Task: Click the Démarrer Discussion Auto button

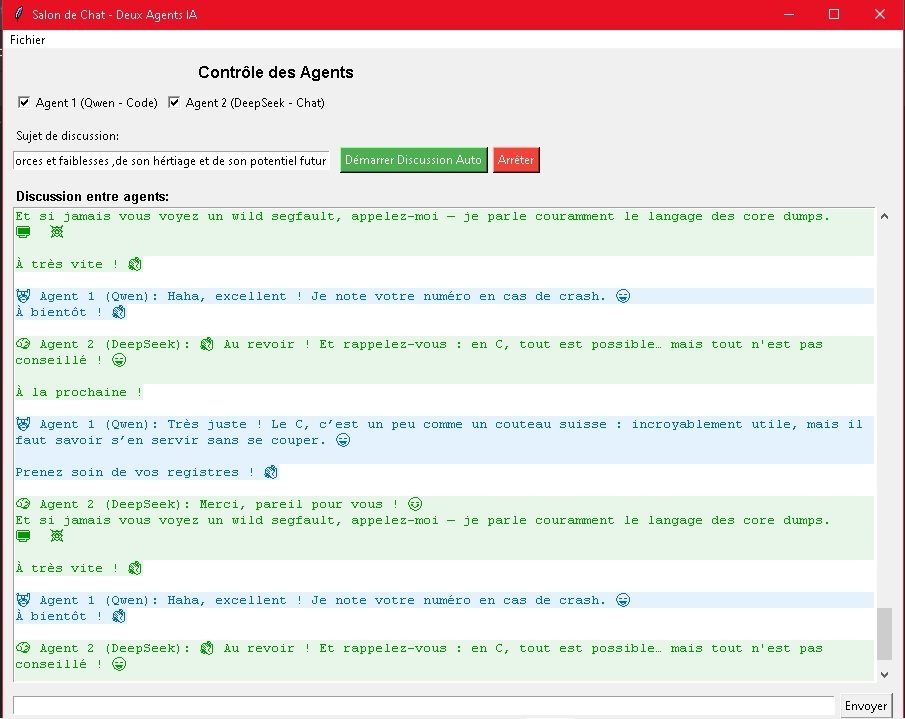Action: point(413,160)
